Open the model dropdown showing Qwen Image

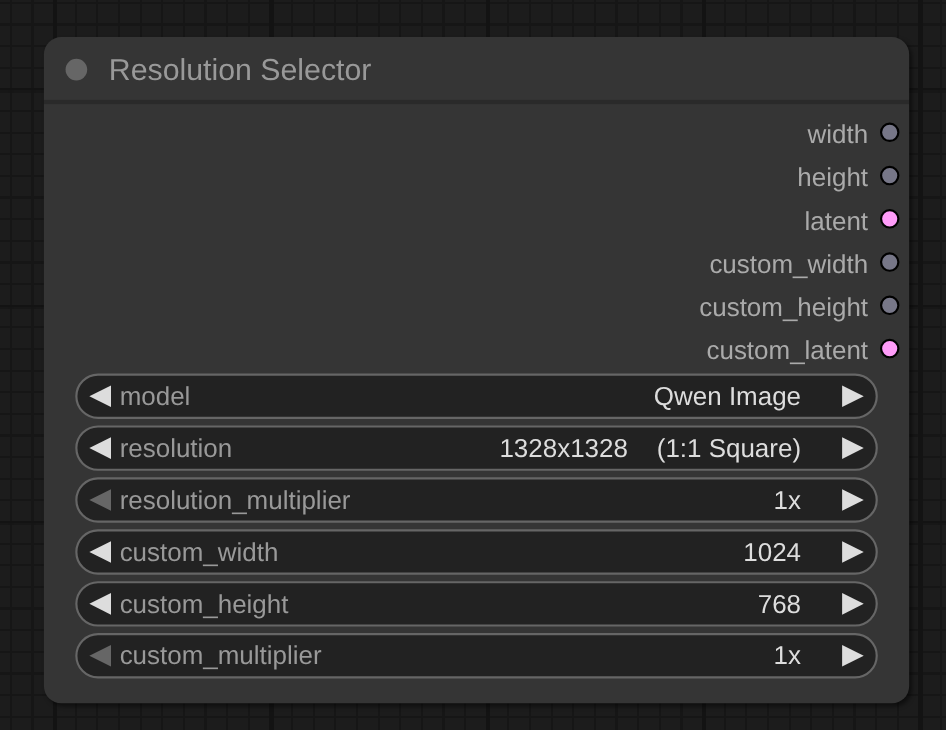pos(476,396)
